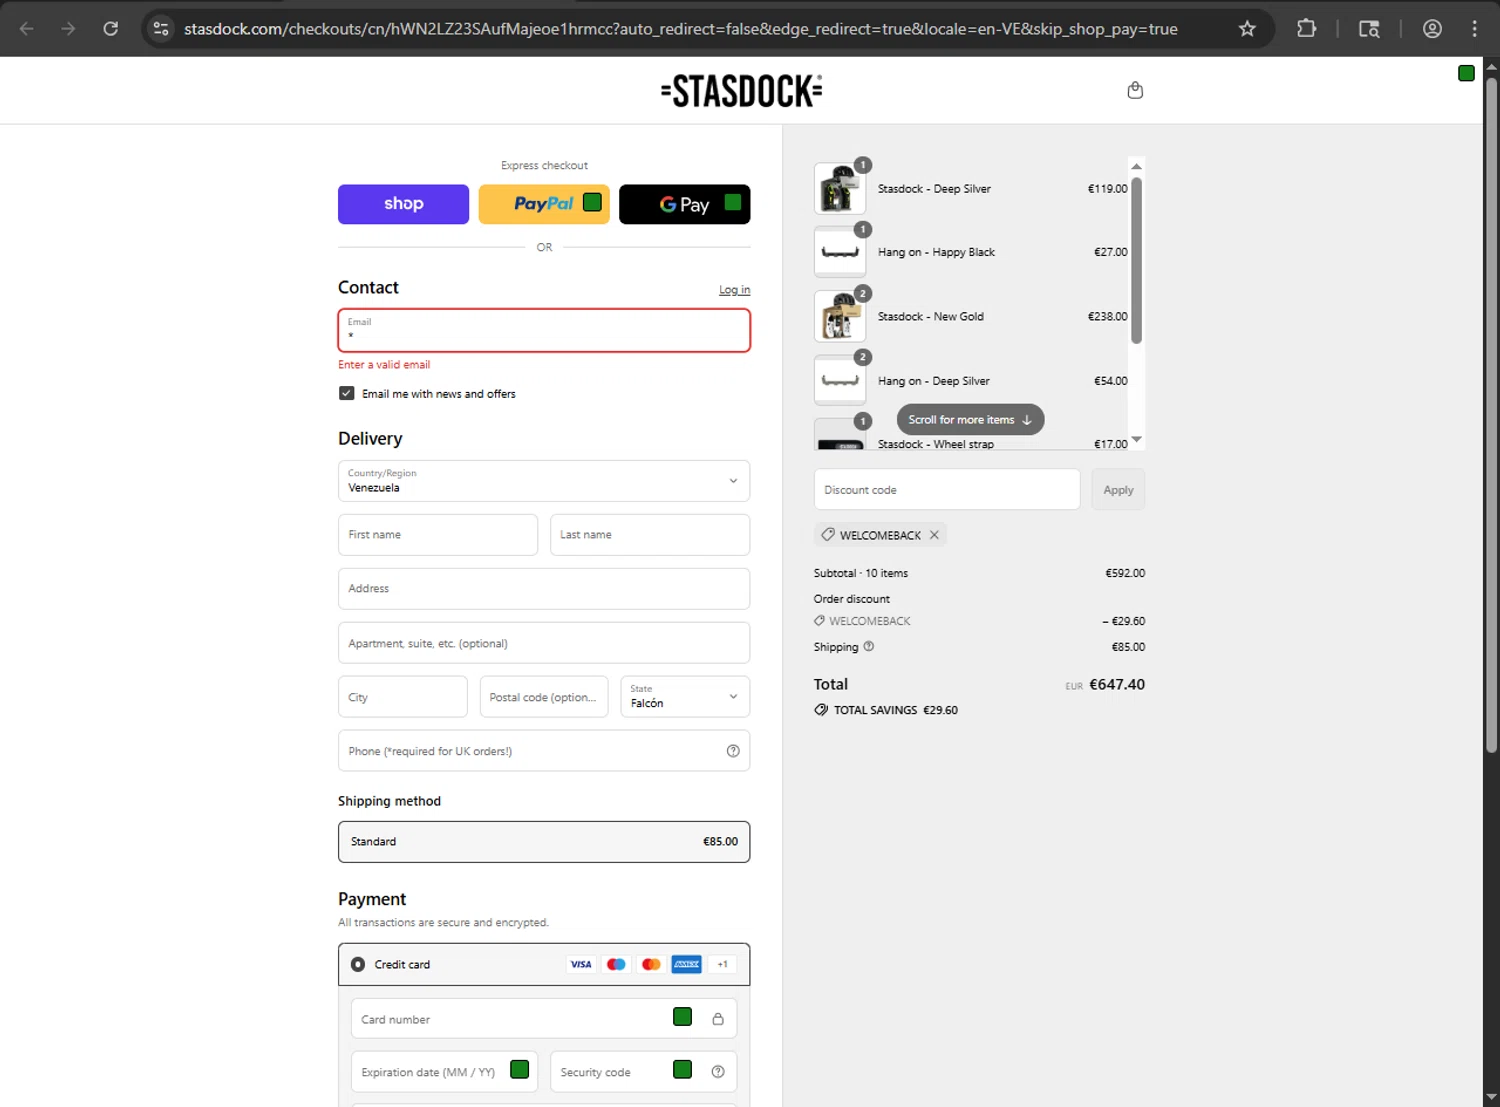
Task: Click TOTAL SAVINGS €29.60 text
Action: click(x=895, y=710)
